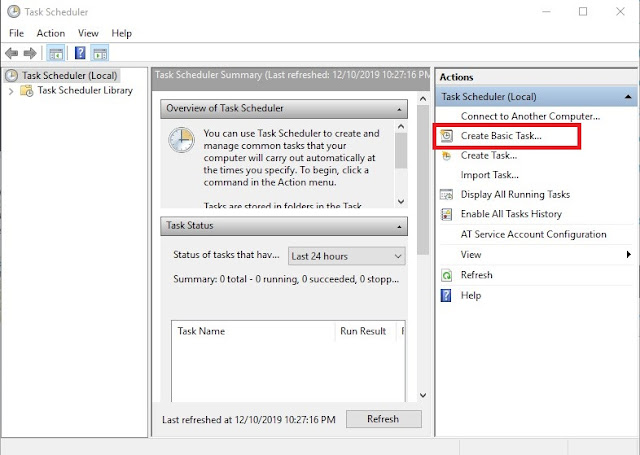The width and height of the screenshot is (640, 455).
Task: Click the Status of tasks that hav... label
Action: [226, 255]
